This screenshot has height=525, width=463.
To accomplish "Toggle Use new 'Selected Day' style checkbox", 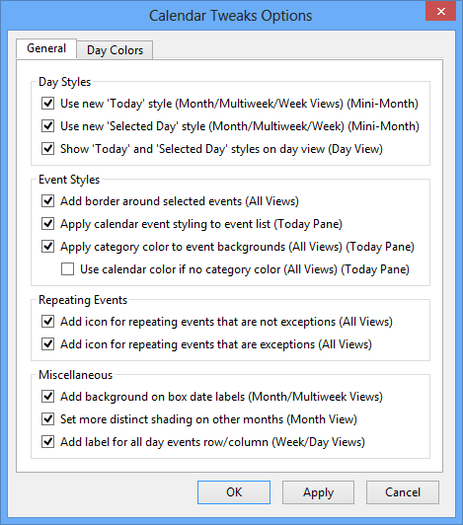I will tap(48, 126).
